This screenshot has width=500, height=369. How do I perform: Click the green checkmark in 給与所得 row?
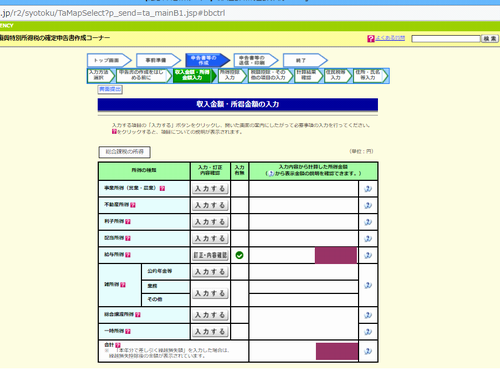click(239, 255)
